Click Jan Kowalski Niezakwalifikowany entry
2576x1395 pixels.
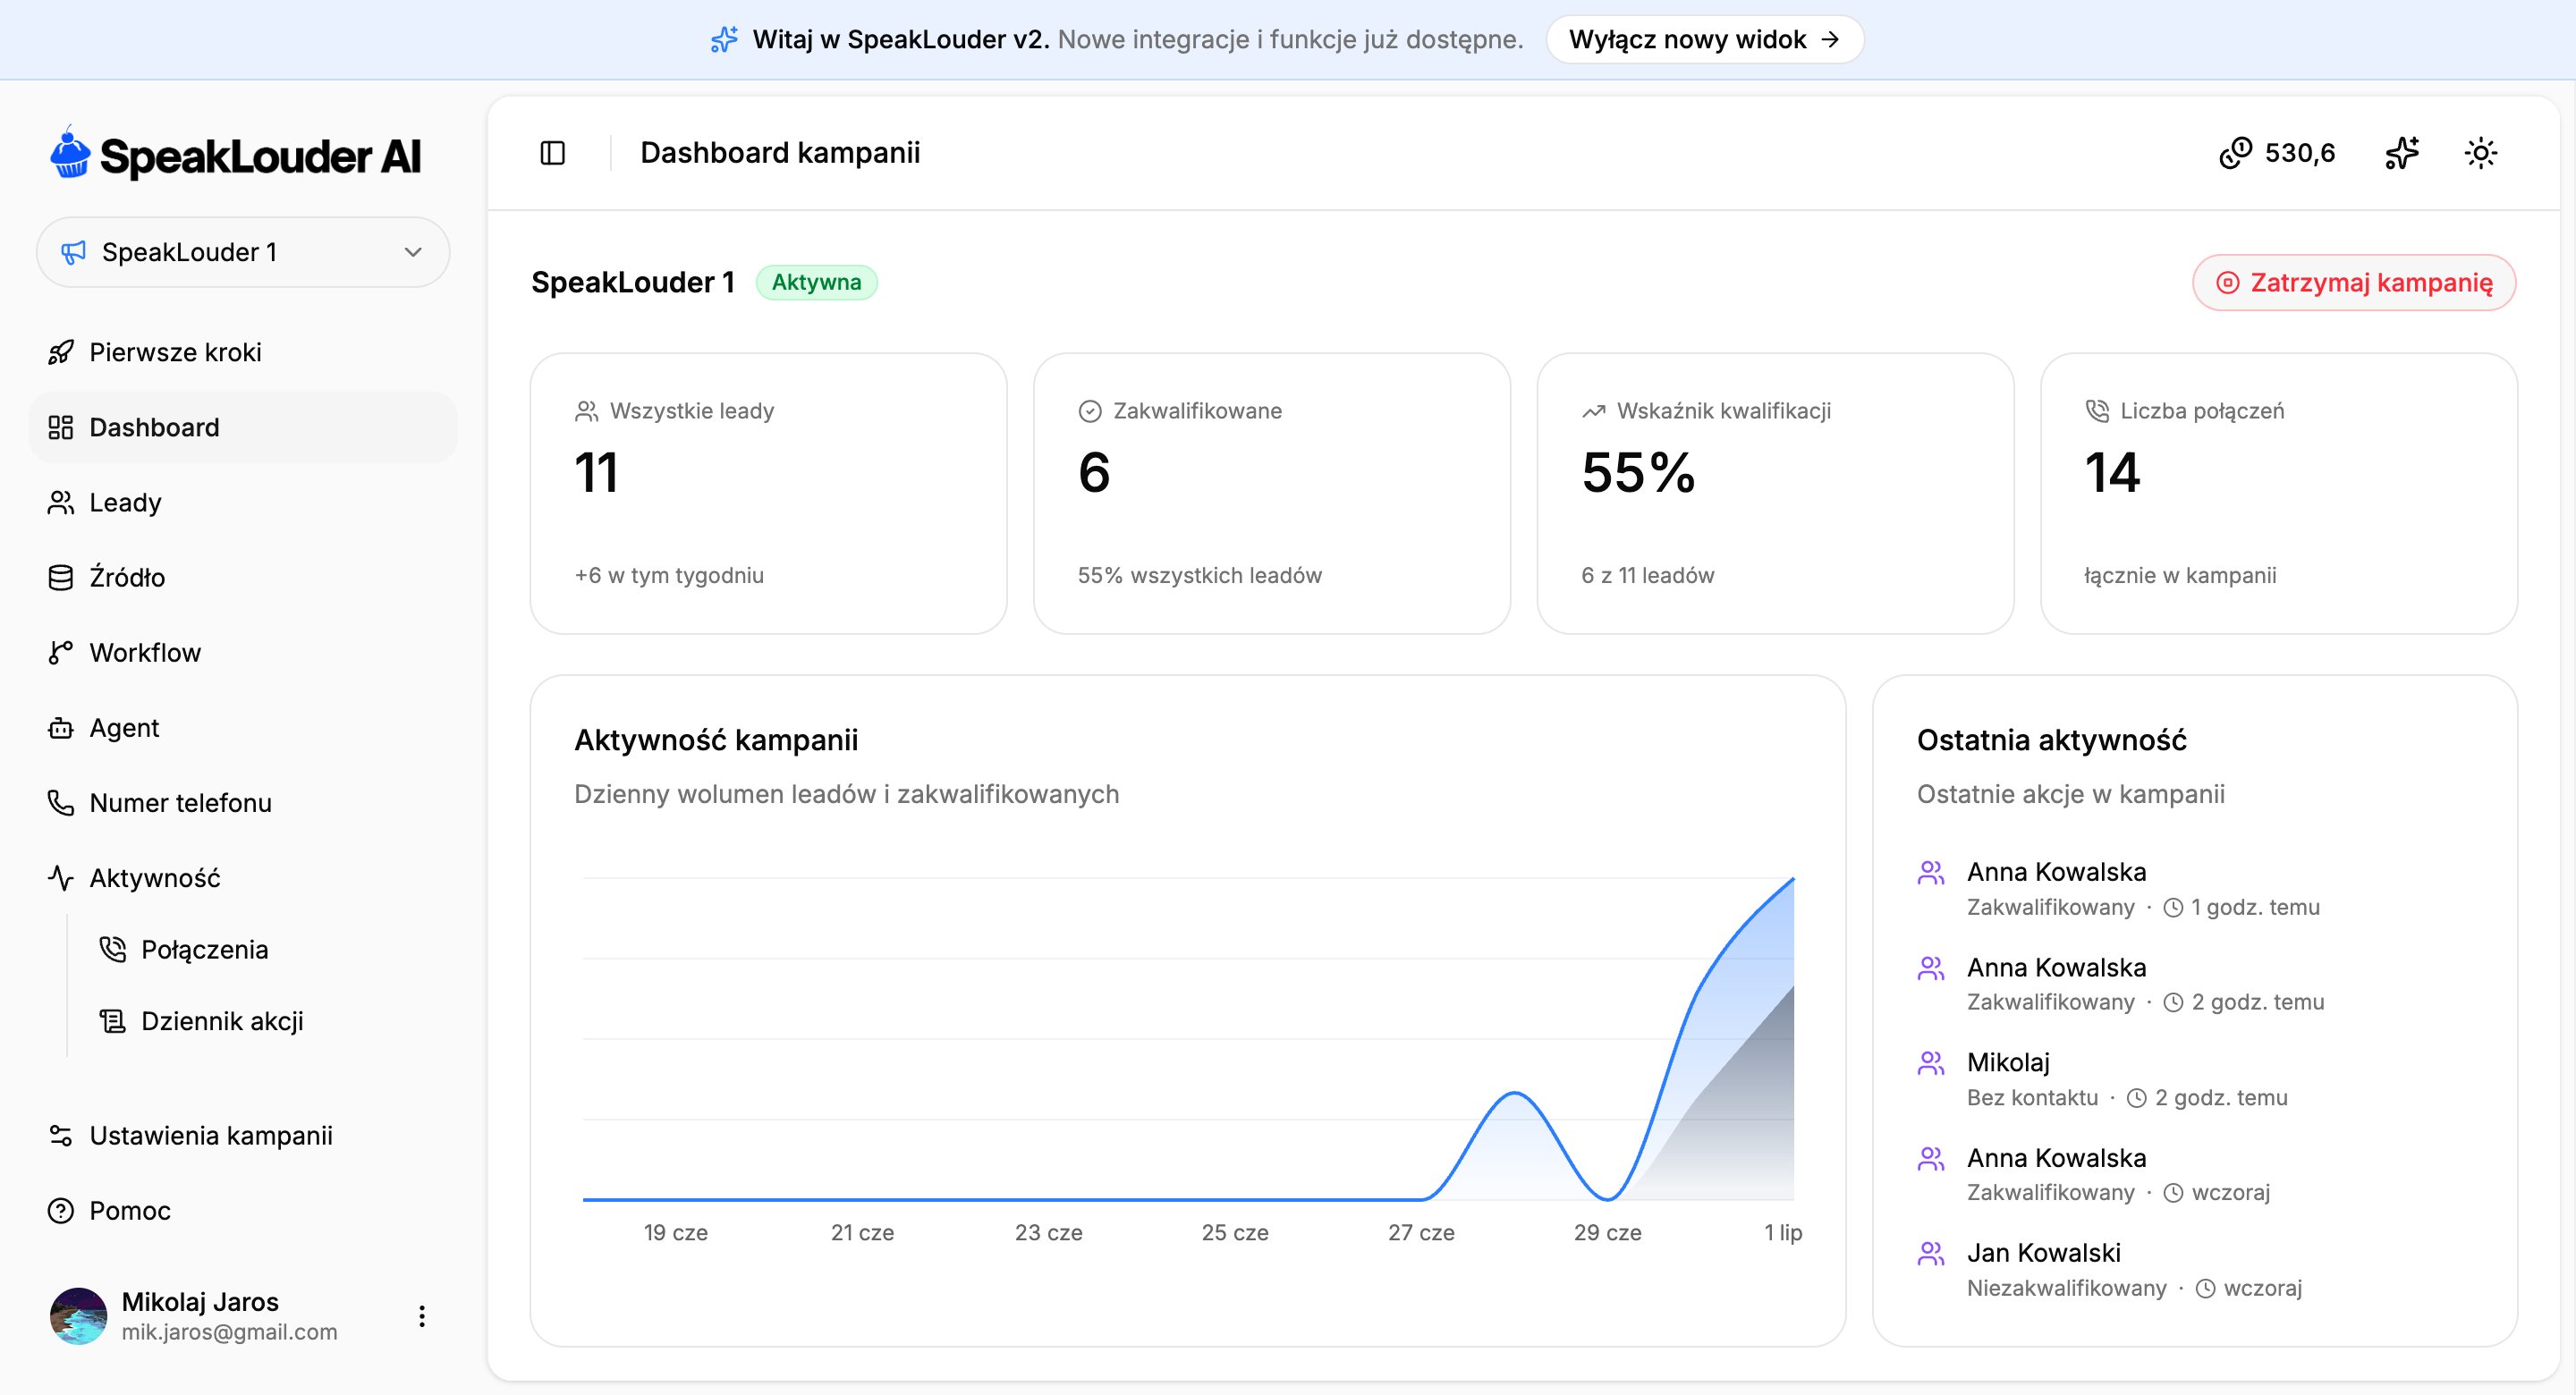pyautogui.click(x=2194, y=1270)
